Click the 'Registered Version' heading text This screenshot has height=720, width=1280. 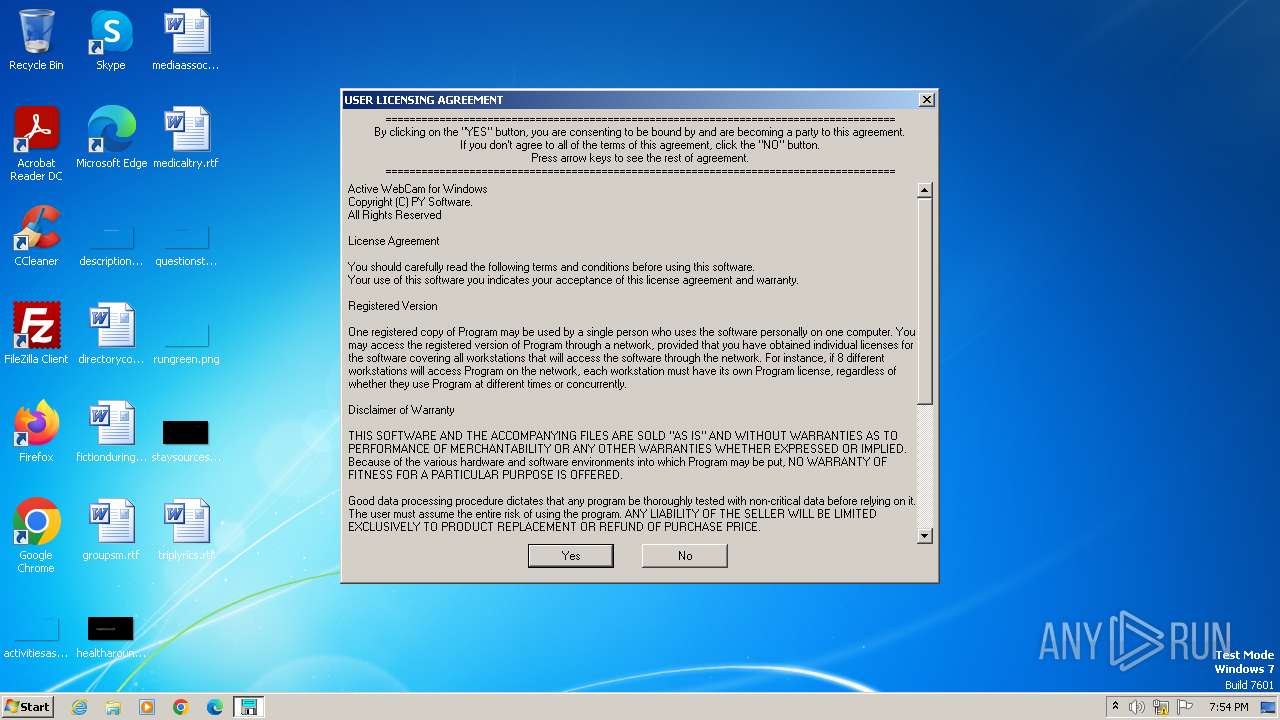tap(392, 306)
